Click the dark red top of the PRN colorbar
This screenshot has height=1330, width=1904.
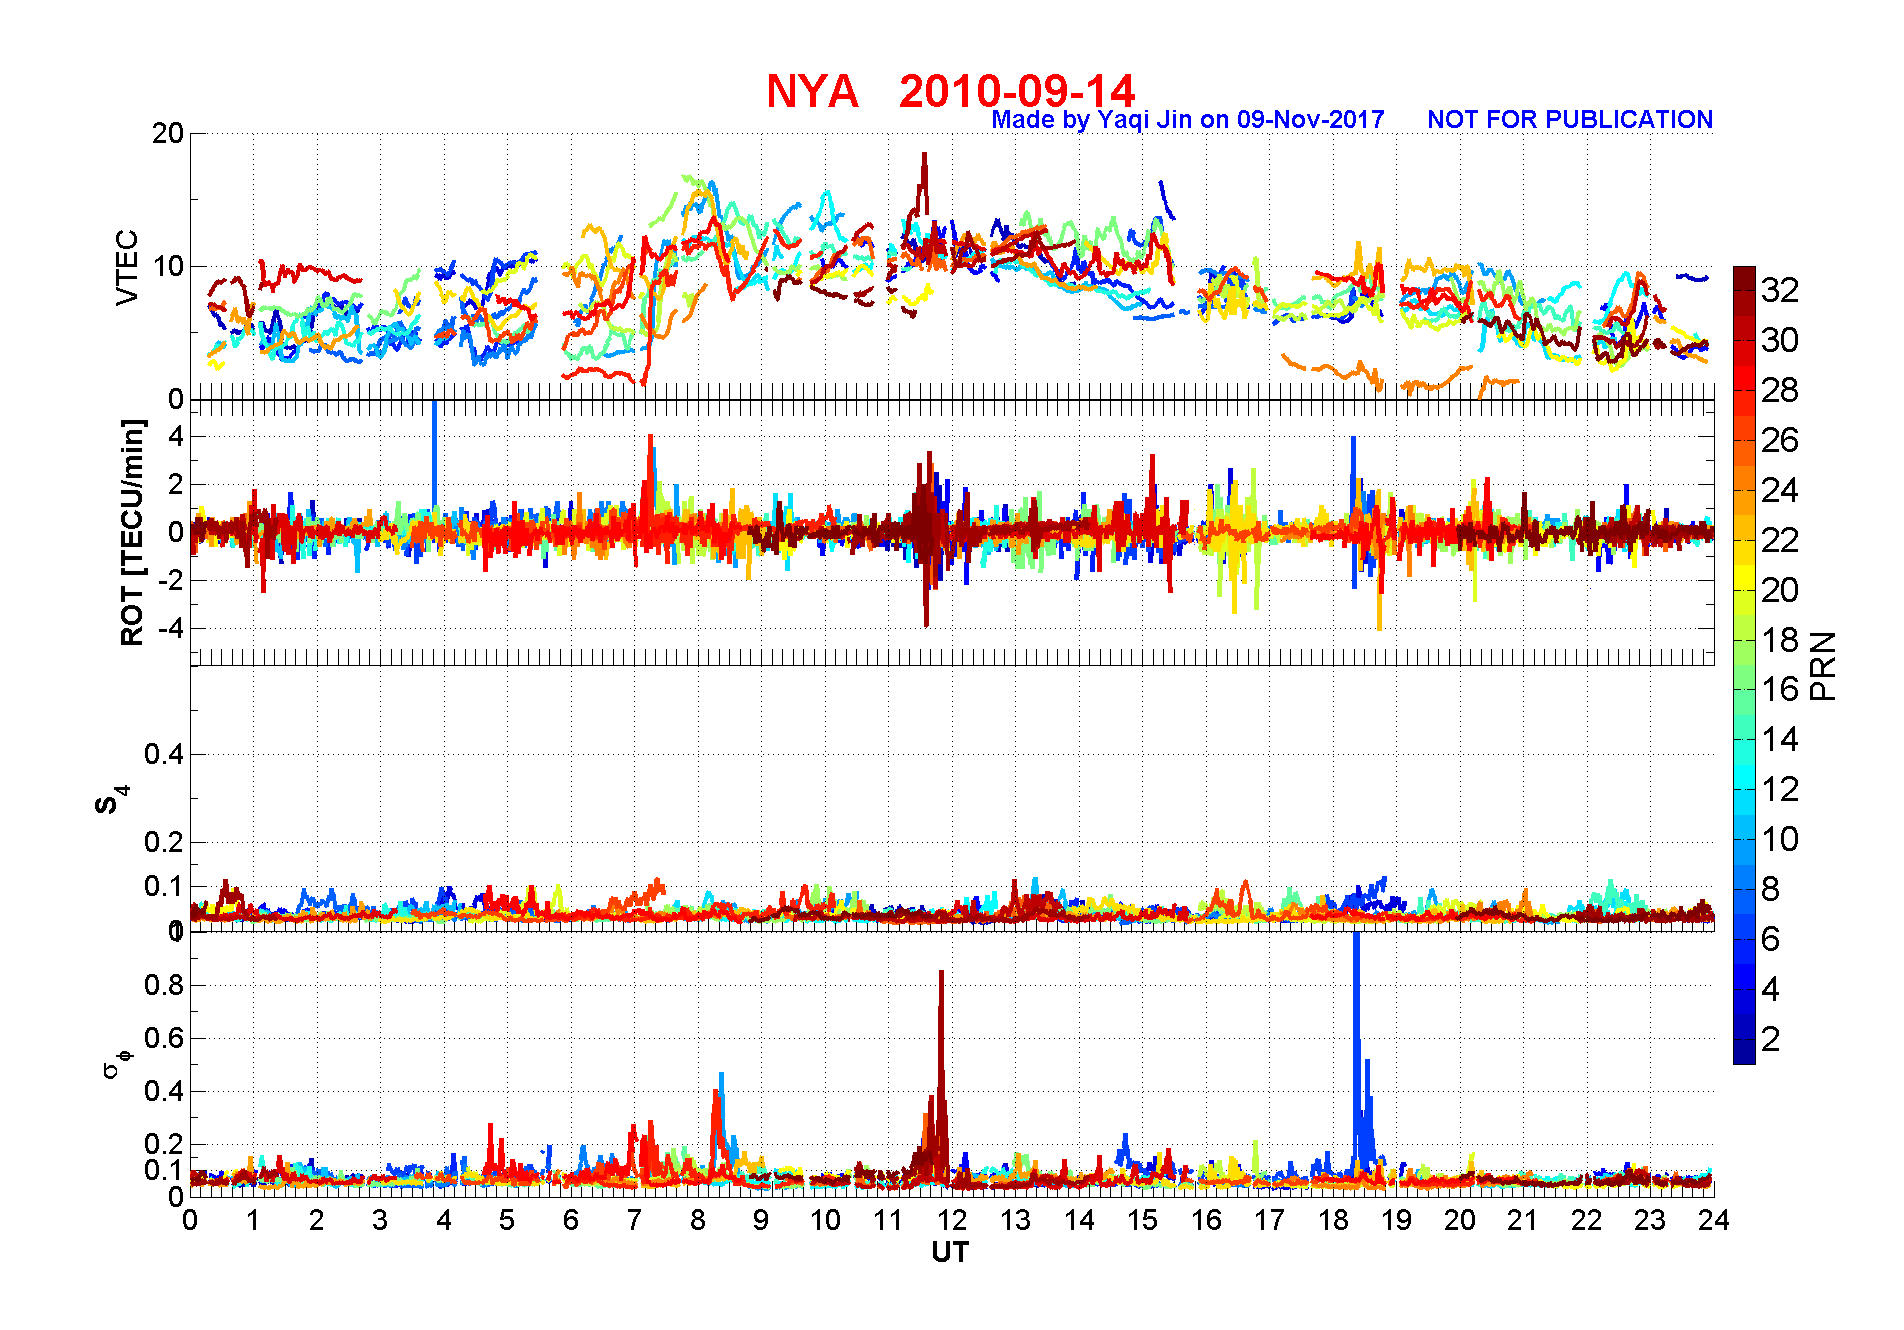[x=1744, y=278]
